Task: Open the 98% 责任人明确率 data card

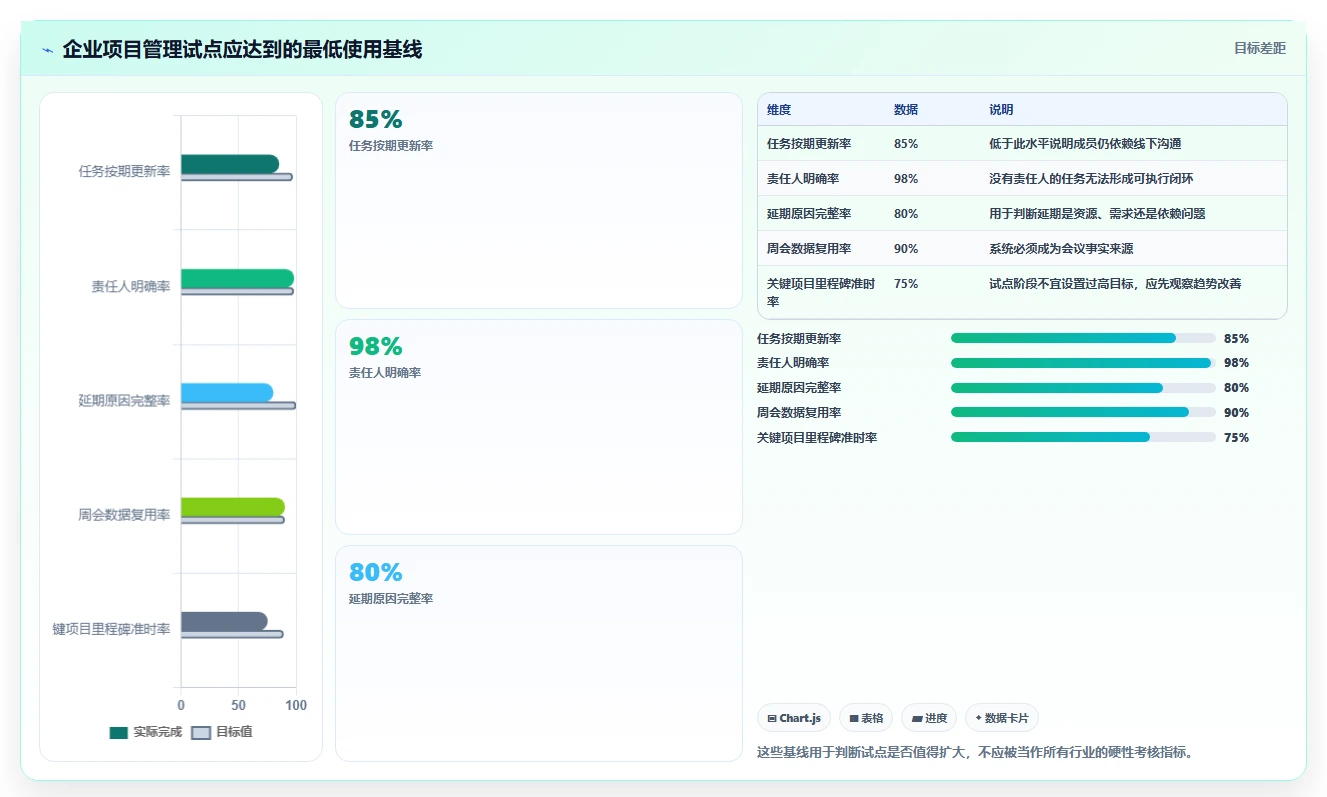Action: tap(539, 427)
